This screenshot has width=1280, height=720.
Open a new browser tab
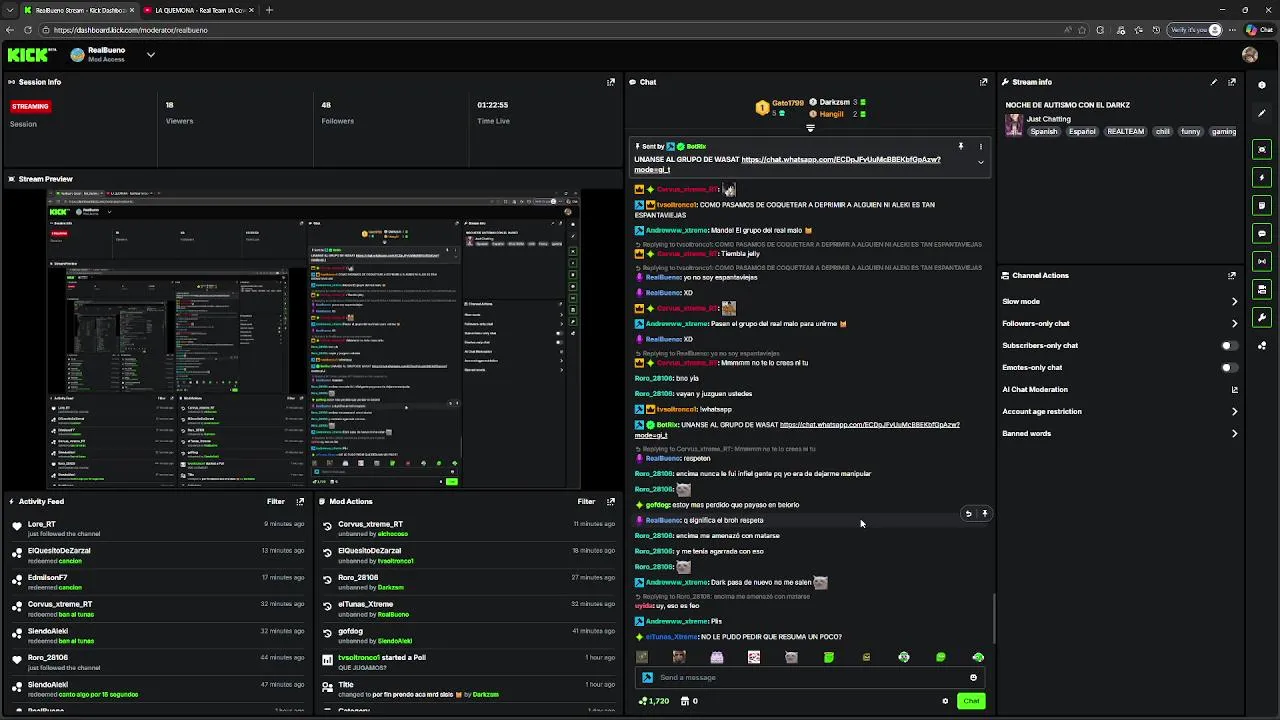coord(268,10)
